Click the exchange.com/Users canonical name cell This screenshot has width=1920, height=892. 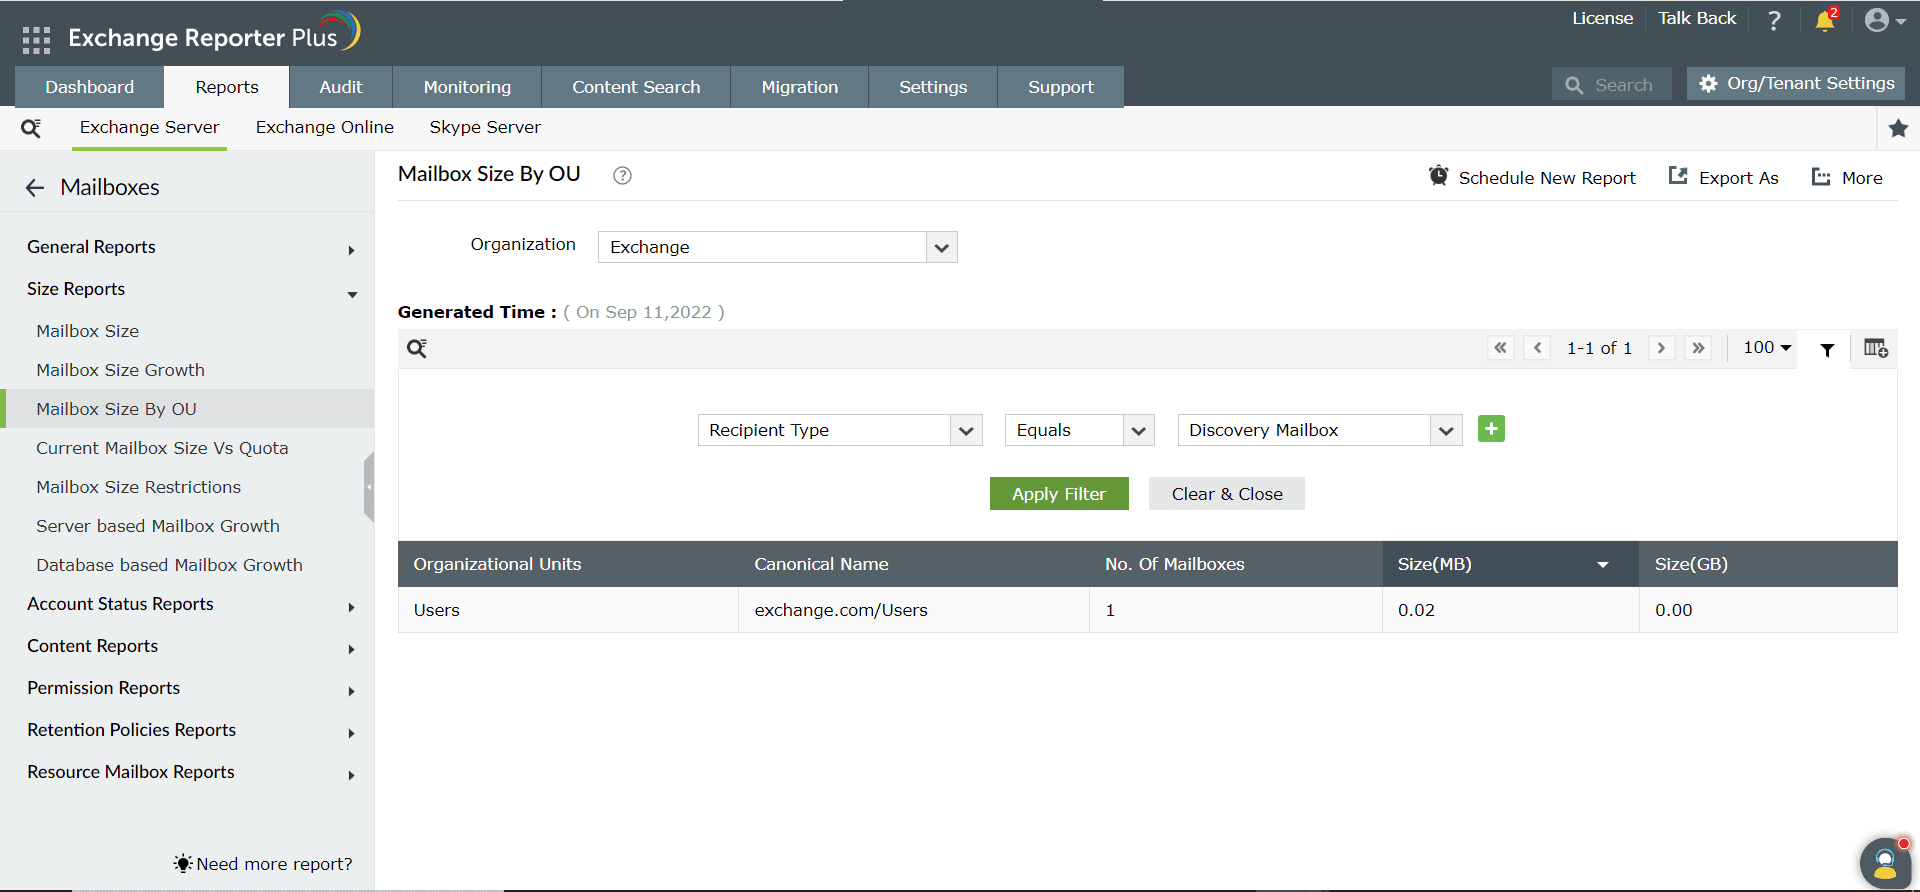pyautogui.click(x=914, y=610)
